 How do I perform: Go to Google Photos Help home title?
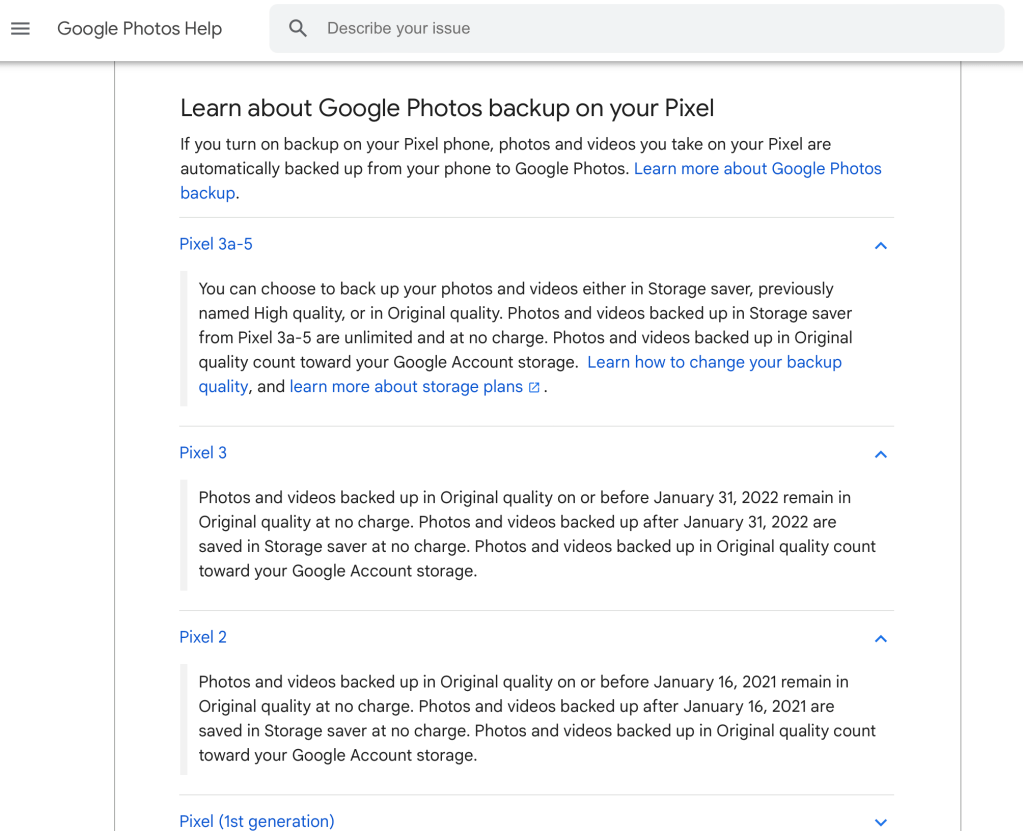[139, 29]
